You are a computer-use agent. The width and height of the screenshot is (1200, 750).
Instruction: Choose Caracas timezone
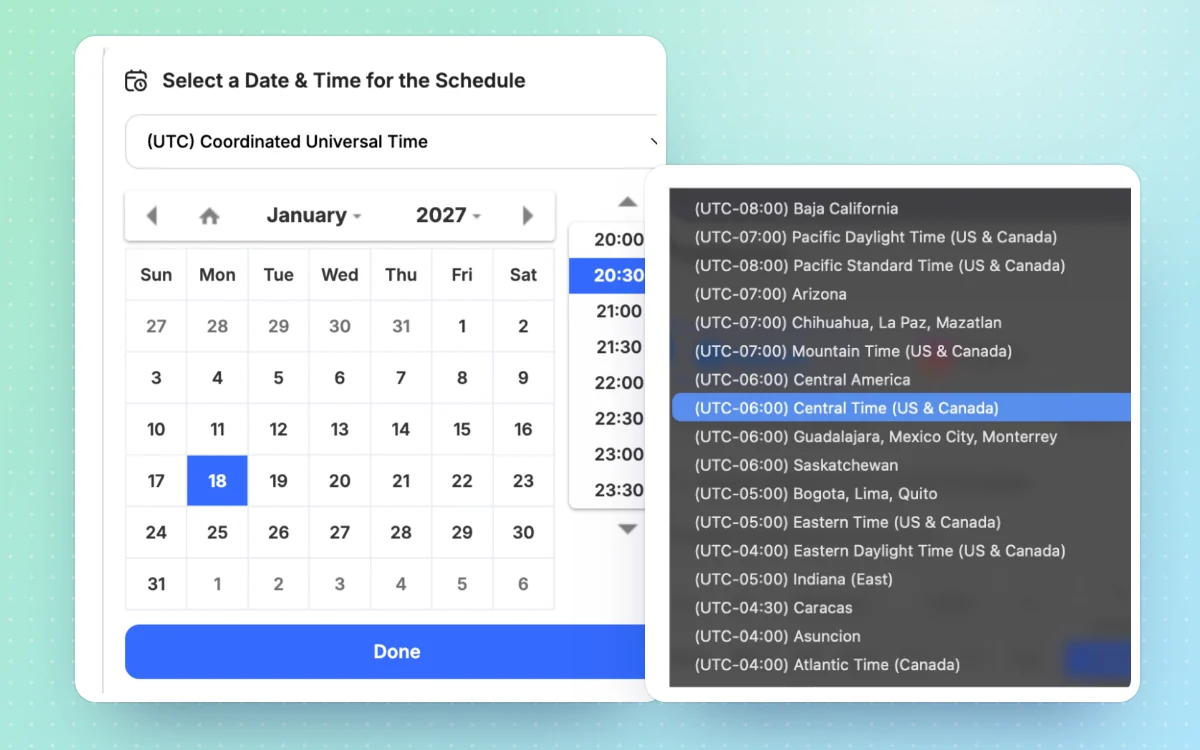tap(901, 608)
